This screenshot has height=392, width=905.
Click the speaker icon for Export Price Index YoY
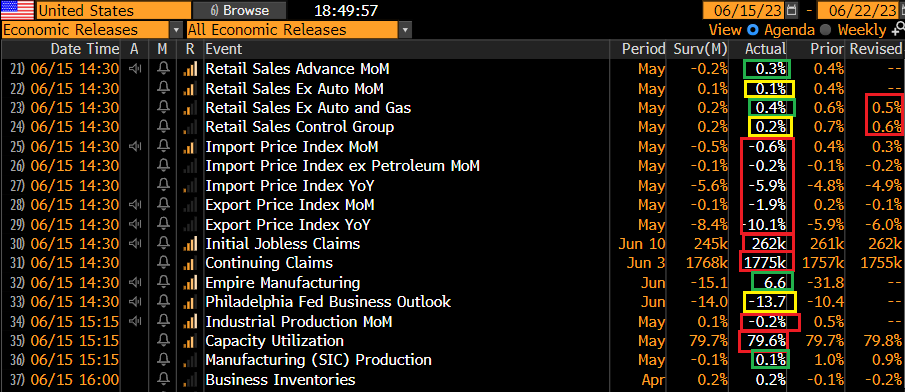pyautogui.click(x=135, y=225)
